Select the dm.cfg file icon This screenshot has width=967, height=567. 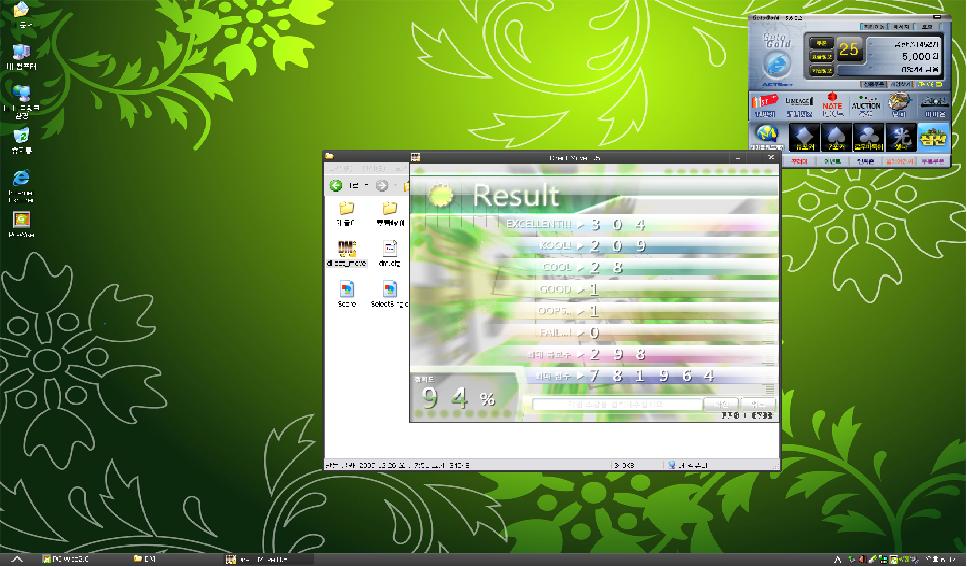pyautogui.click(x=389, y=249)
